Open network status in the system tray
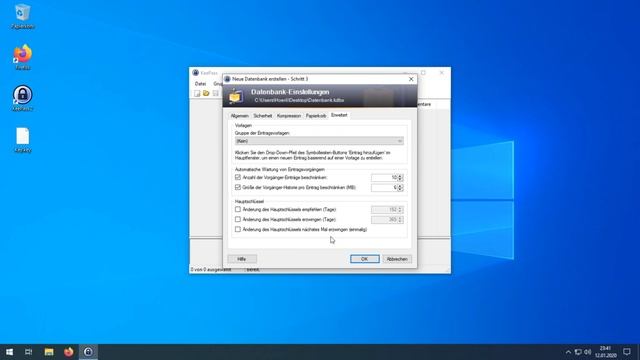 click(578, 352)
